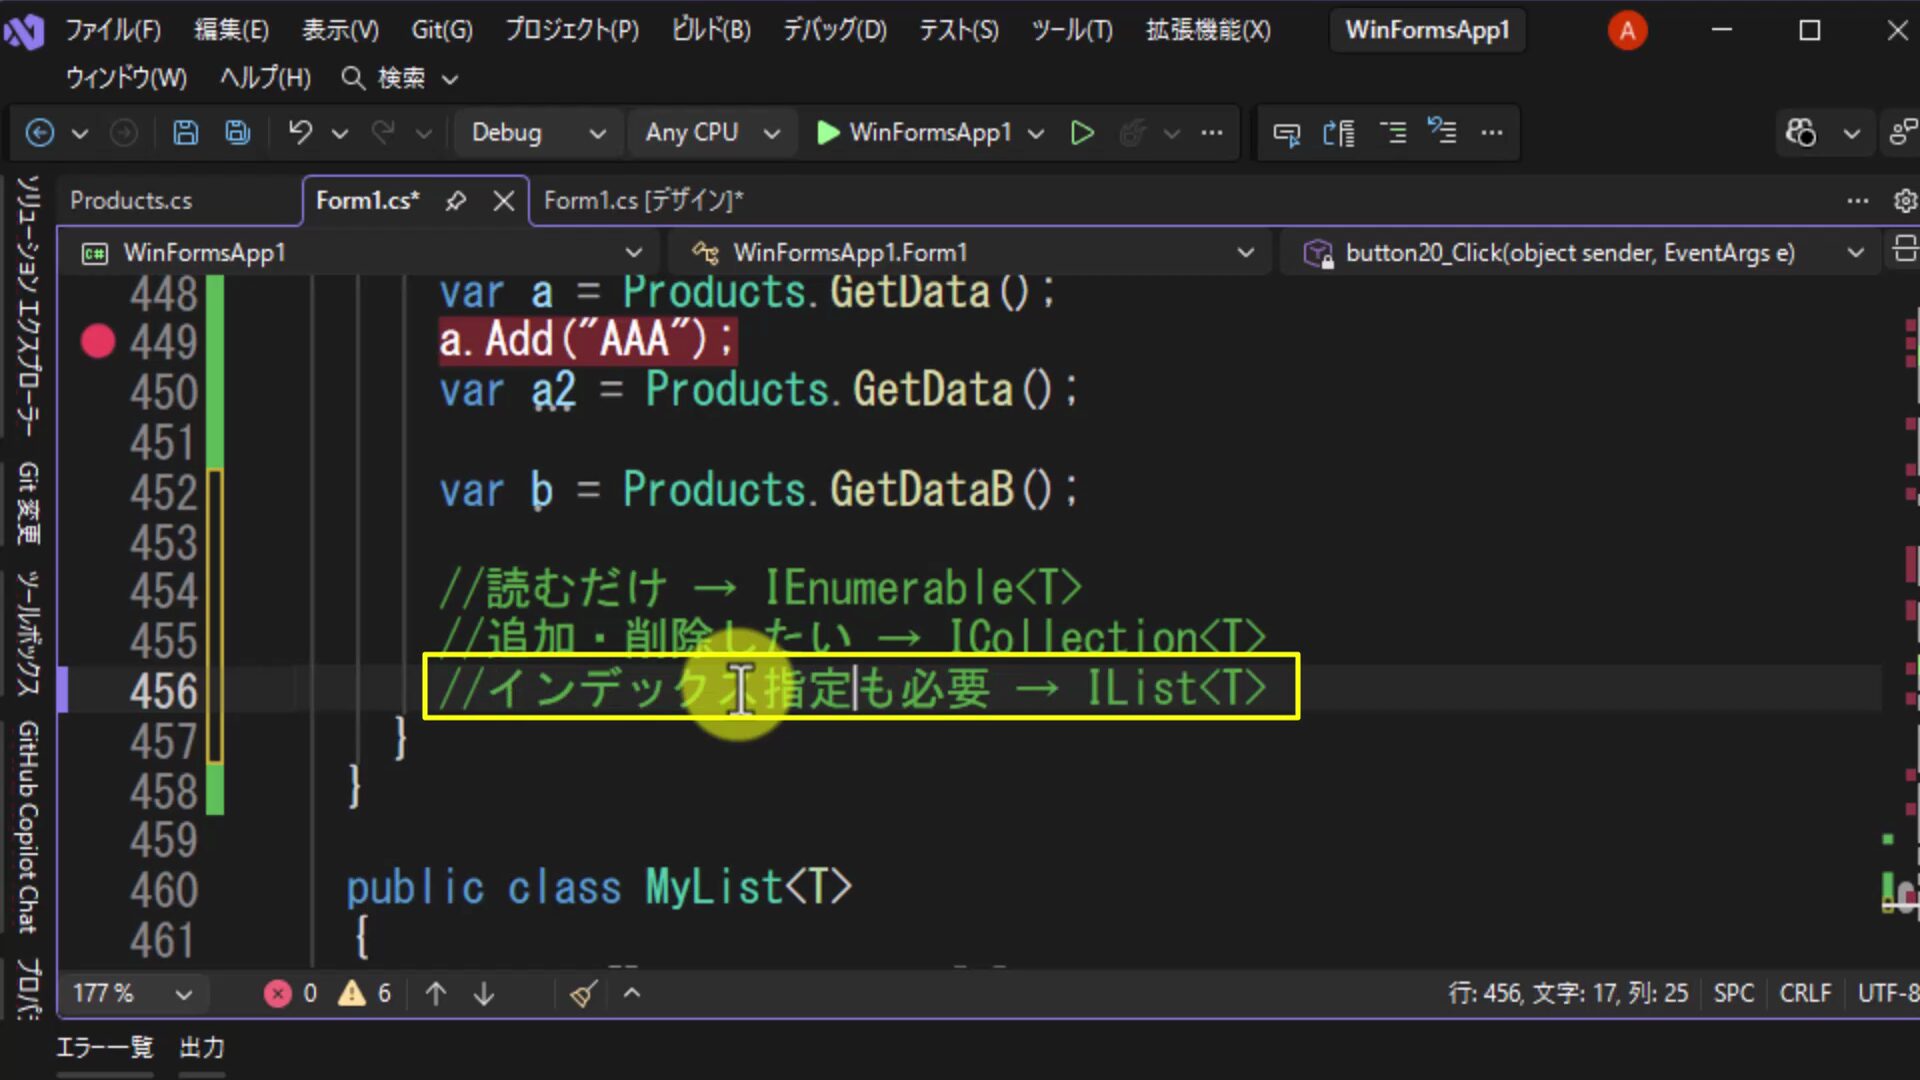Switch to the Products.cs tab
The image size is (1920, 1080).
pos(131,201)
